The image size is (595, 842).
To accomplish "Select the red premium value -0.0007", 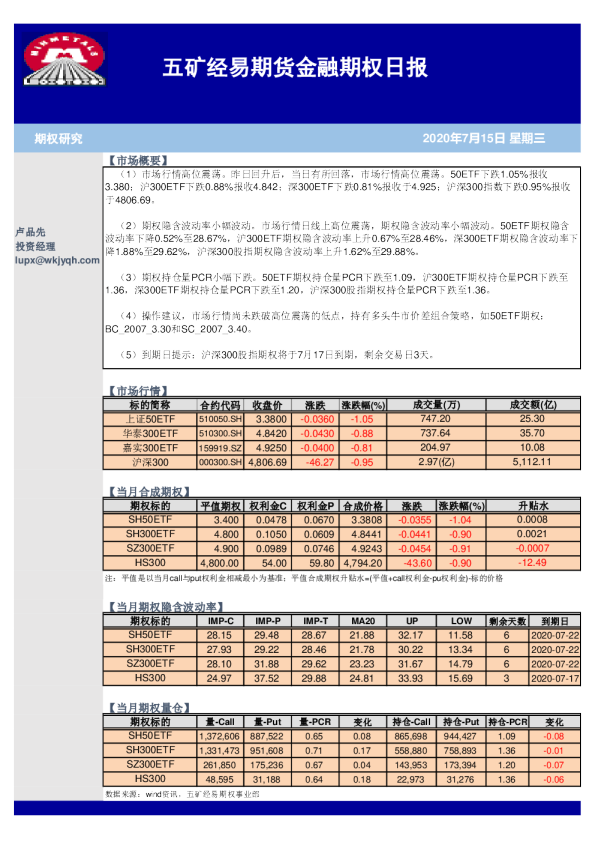I will pyautogui.click(x=532, y=548).
